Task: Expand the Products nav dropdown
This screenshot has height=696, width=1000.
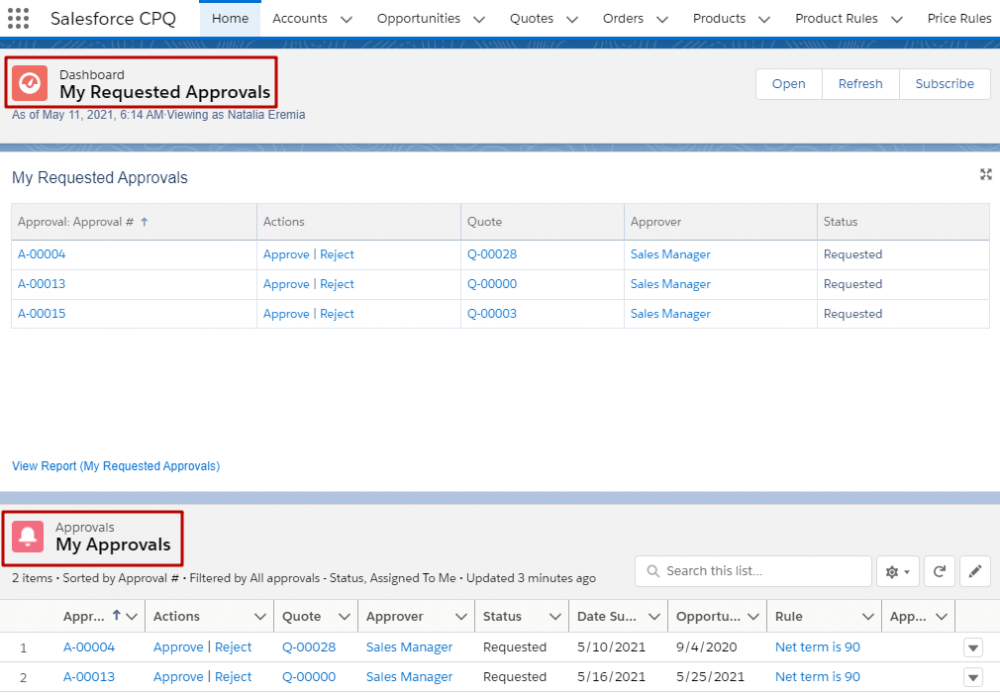Action: tap(764, 20)
